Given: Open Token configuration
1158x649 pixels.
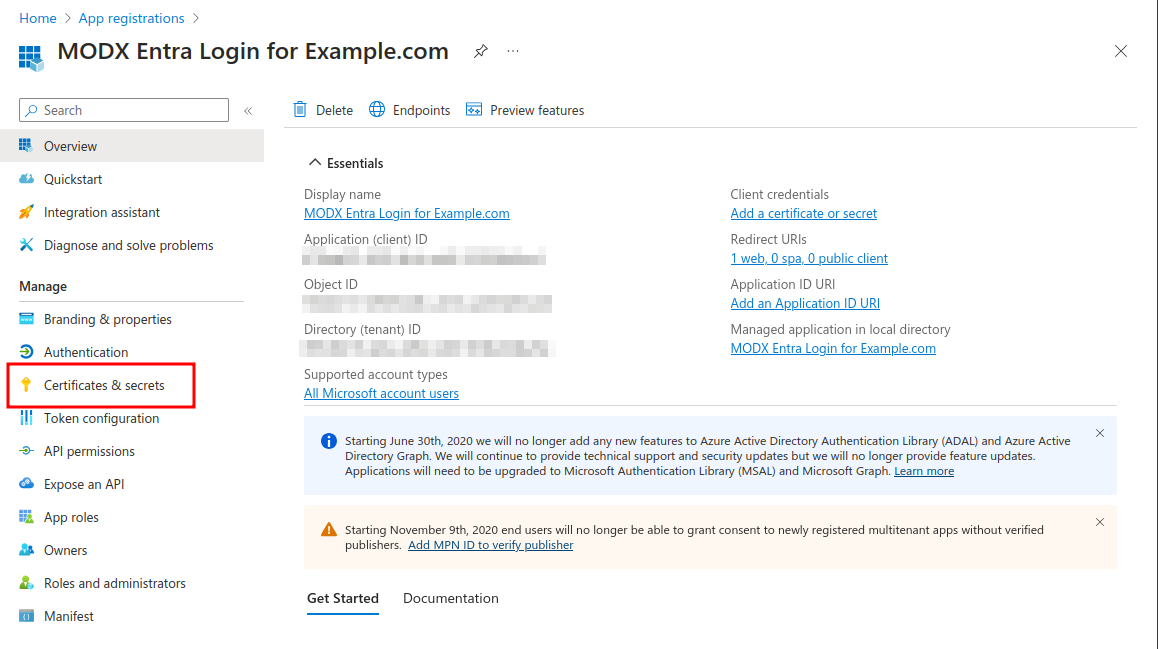Looking at the screenshot, I should [101, 419].
